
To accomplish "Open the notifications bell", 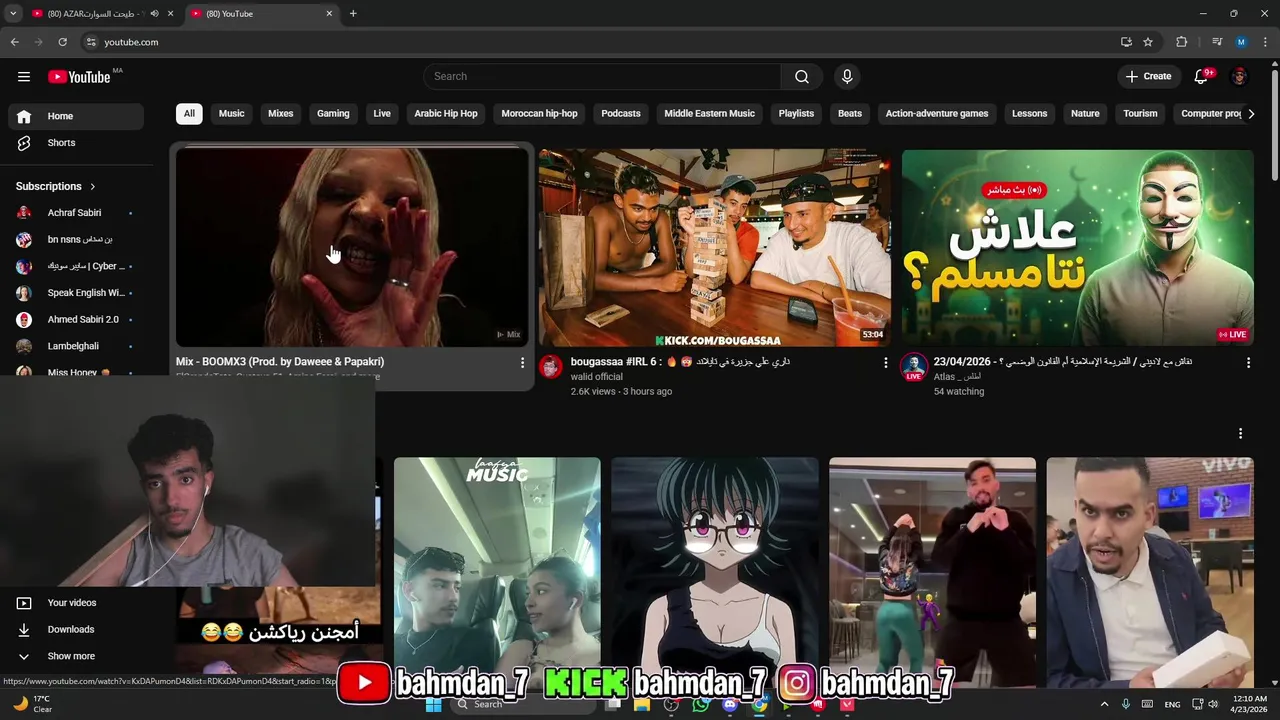I will [1202, 77].
